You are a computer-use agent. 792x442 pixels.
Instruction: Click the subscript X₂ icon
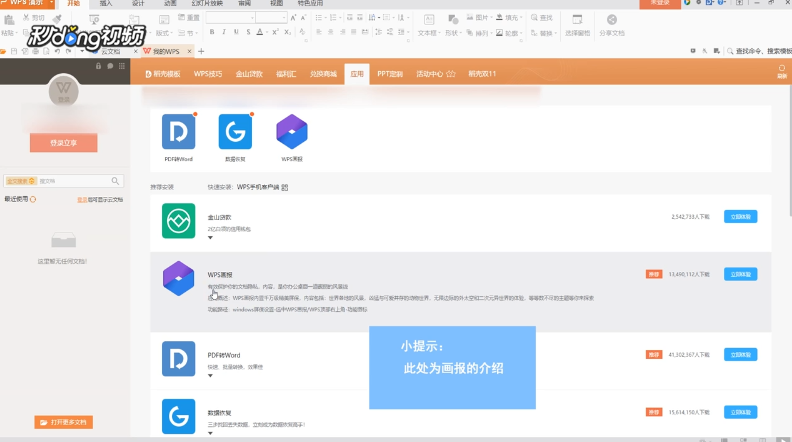tap(287, 32)
